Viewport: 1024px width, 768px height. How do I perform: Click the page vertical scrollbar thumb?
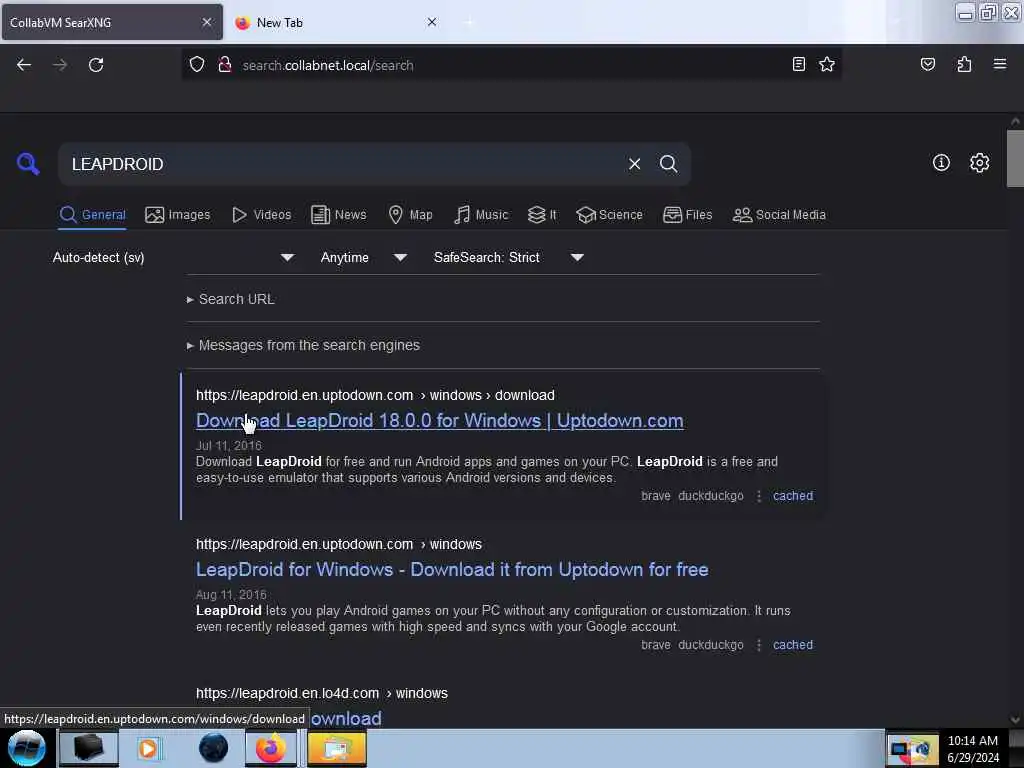[1014, 158]
